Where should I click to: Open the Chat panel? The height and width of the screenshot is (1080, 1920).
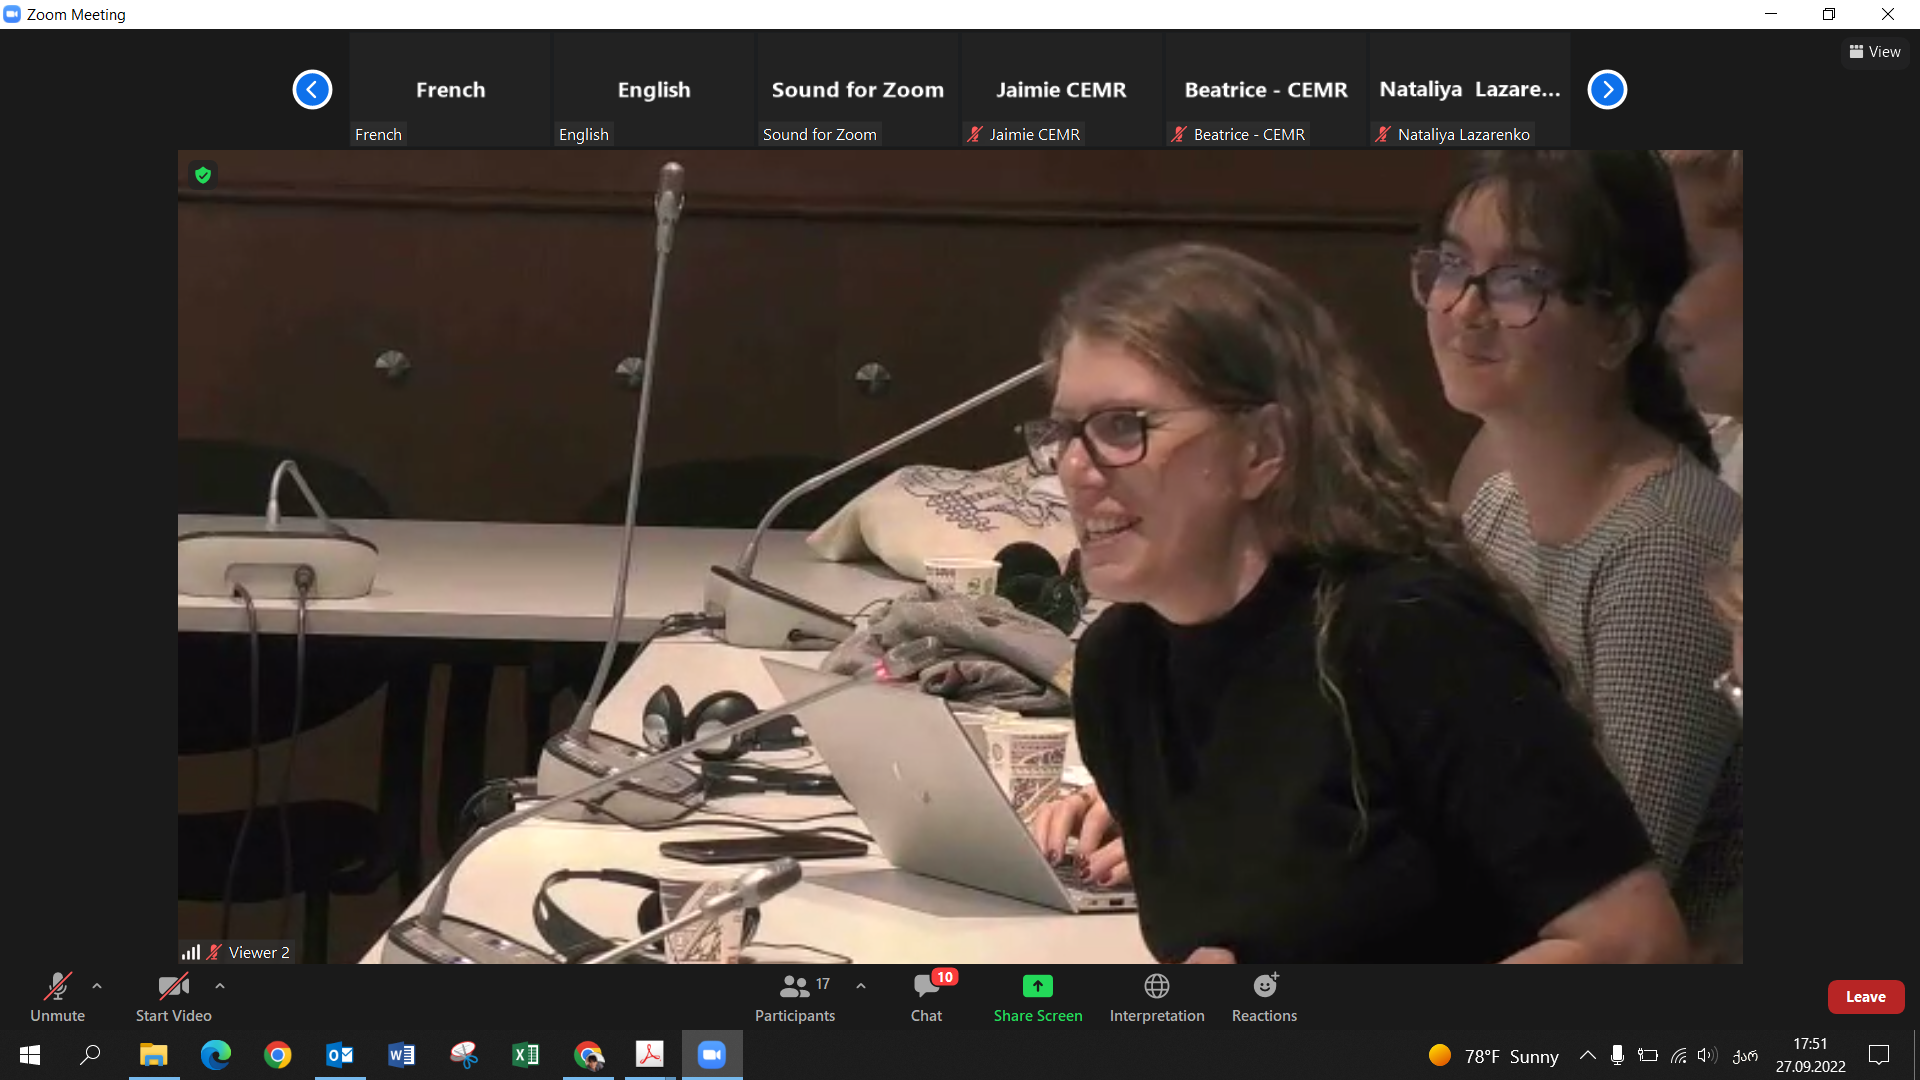[x=927, y=997]
